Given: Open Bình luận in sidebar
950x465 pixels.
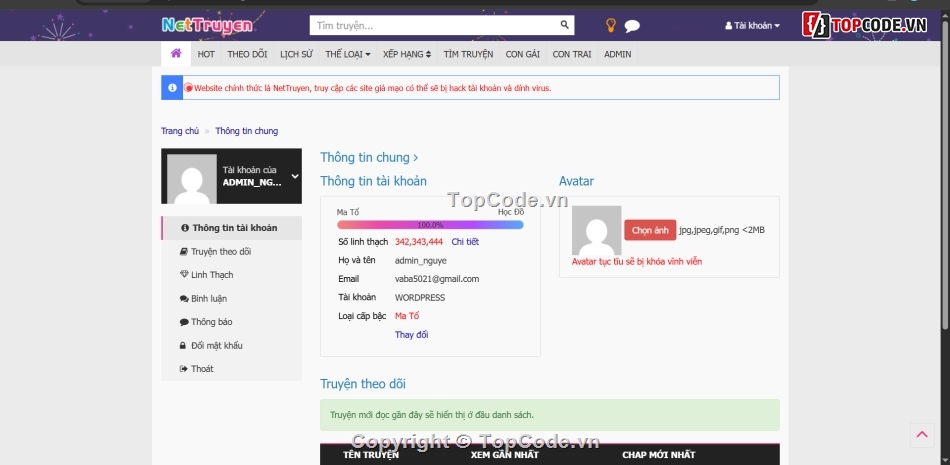Looking at the screenshot, I should tap(231, 298).
